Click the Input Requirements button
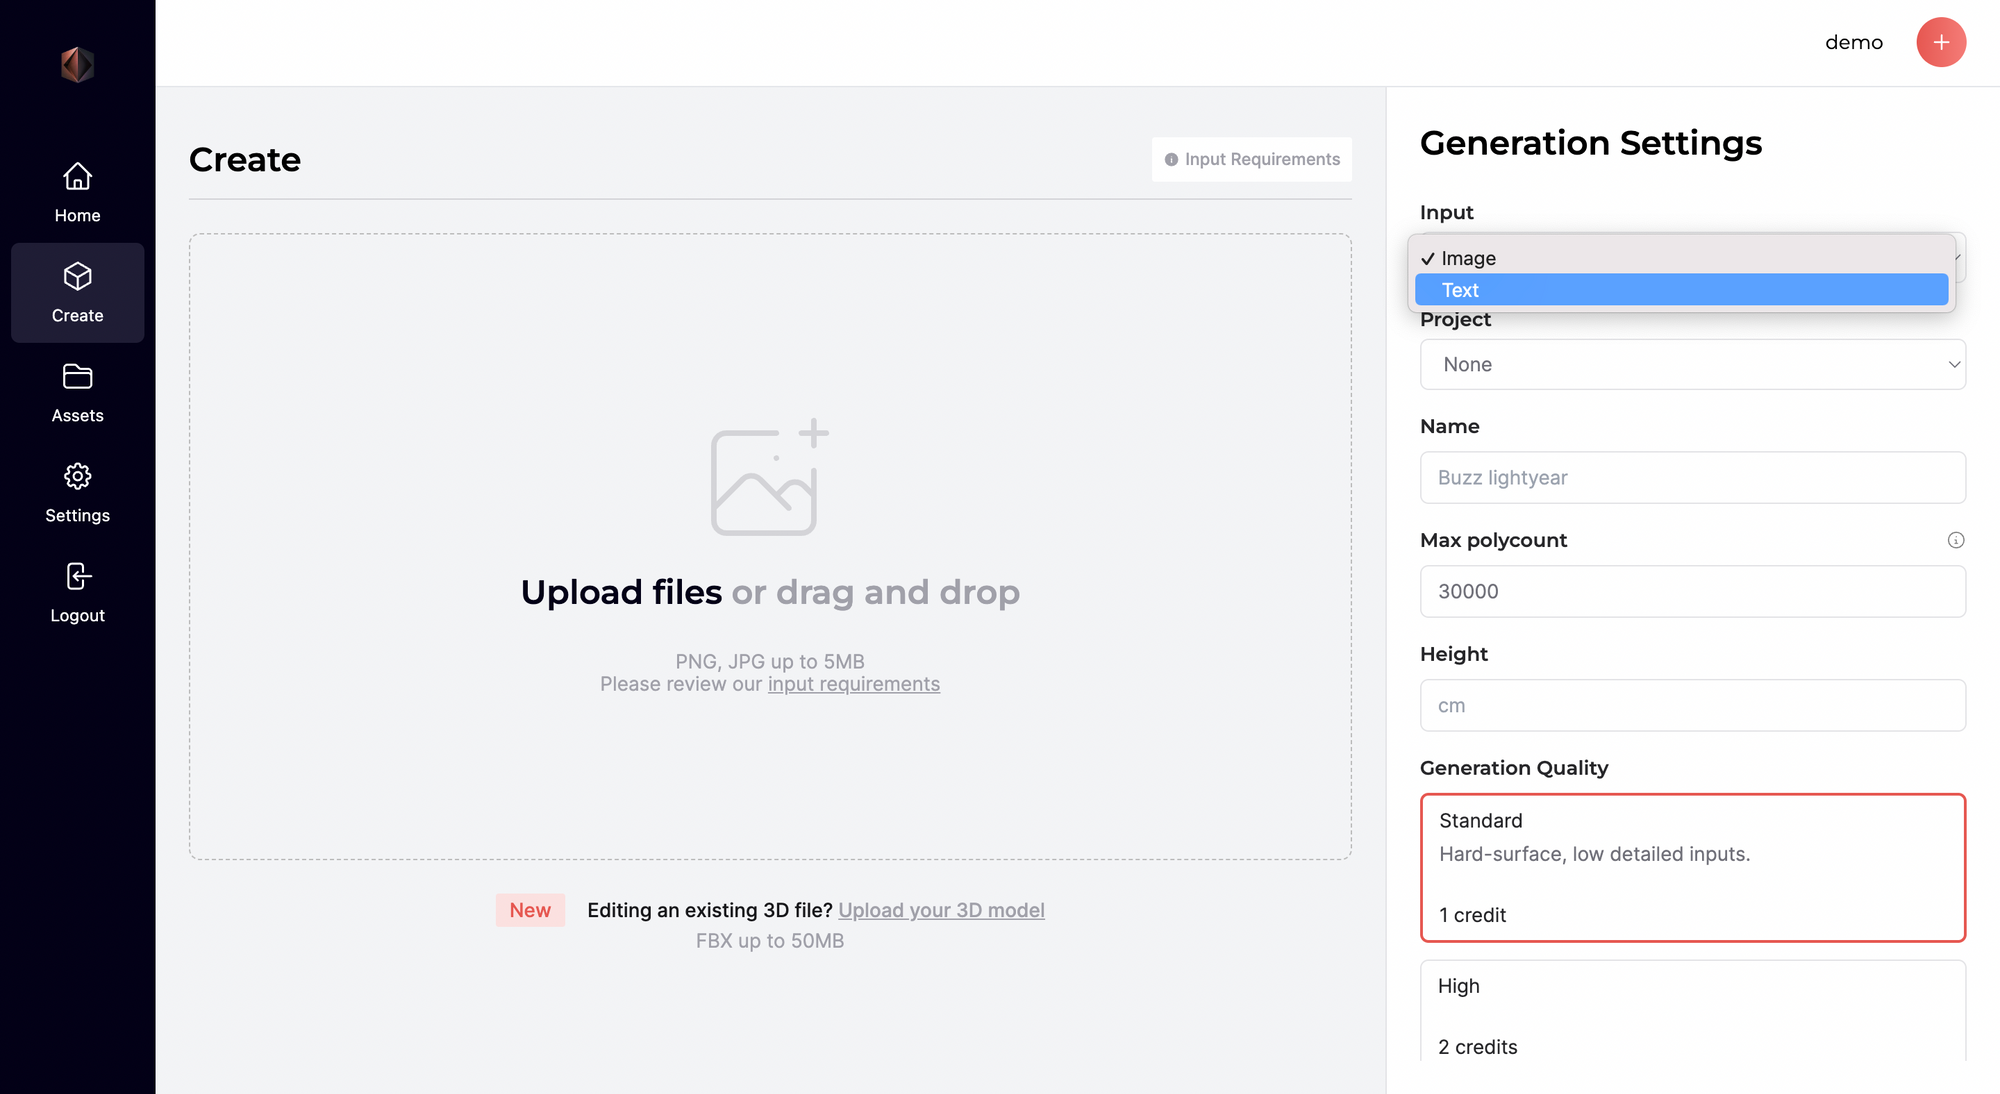Image resolution: width=2000 pixels, height=1094 pixels. point(1251,159)
